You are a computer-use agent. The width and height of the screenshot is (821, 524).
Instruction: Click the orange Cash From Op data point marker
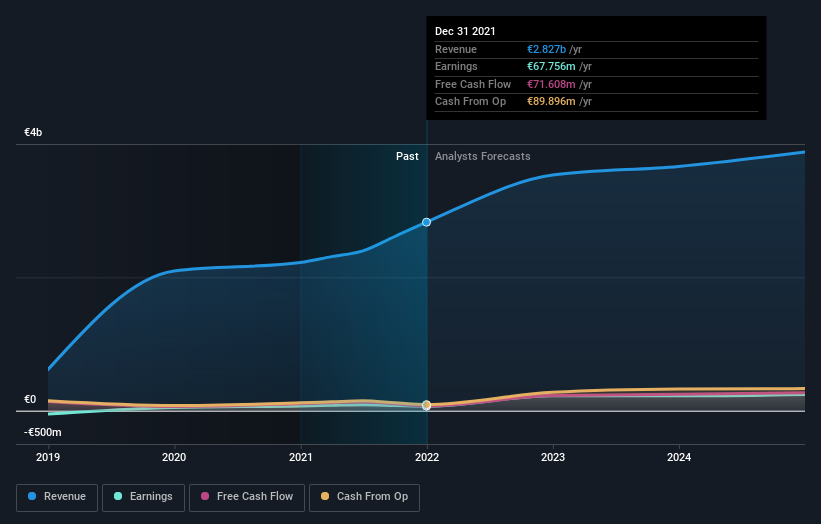click(x=427, y=405)
